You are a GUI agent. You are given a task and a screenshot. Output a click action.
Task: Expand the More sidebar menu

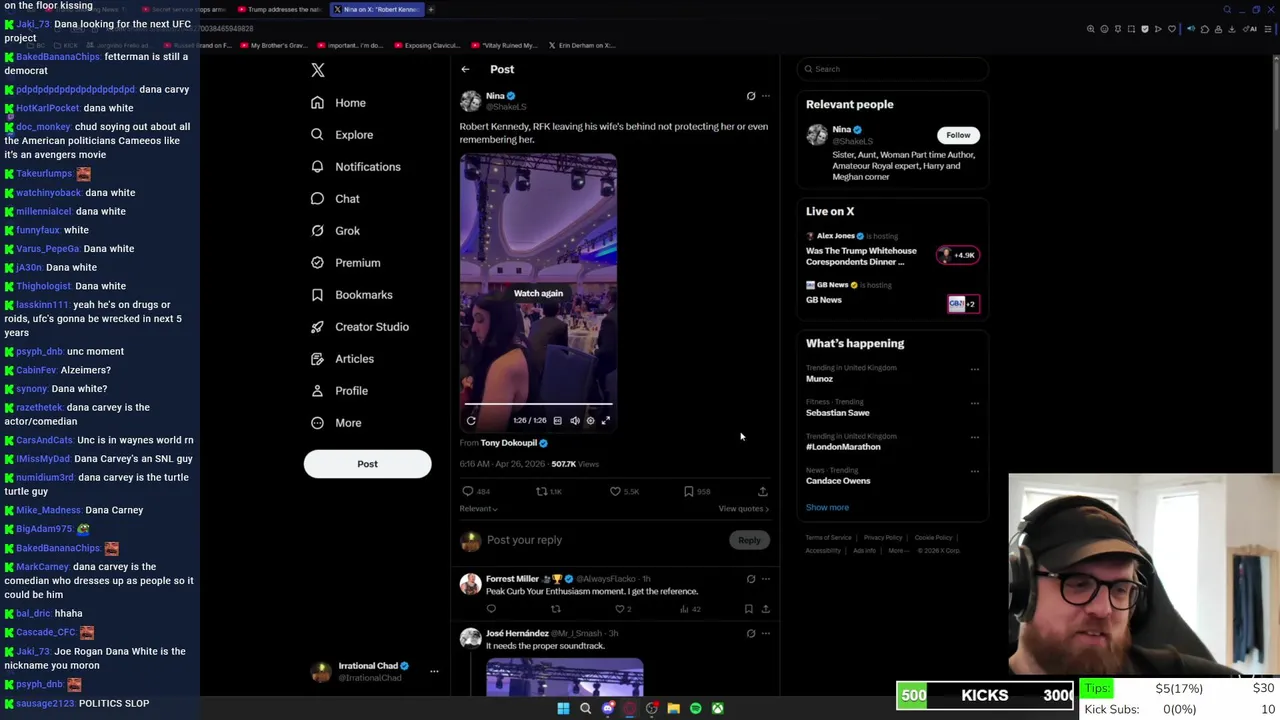click(x=335, y=423)
